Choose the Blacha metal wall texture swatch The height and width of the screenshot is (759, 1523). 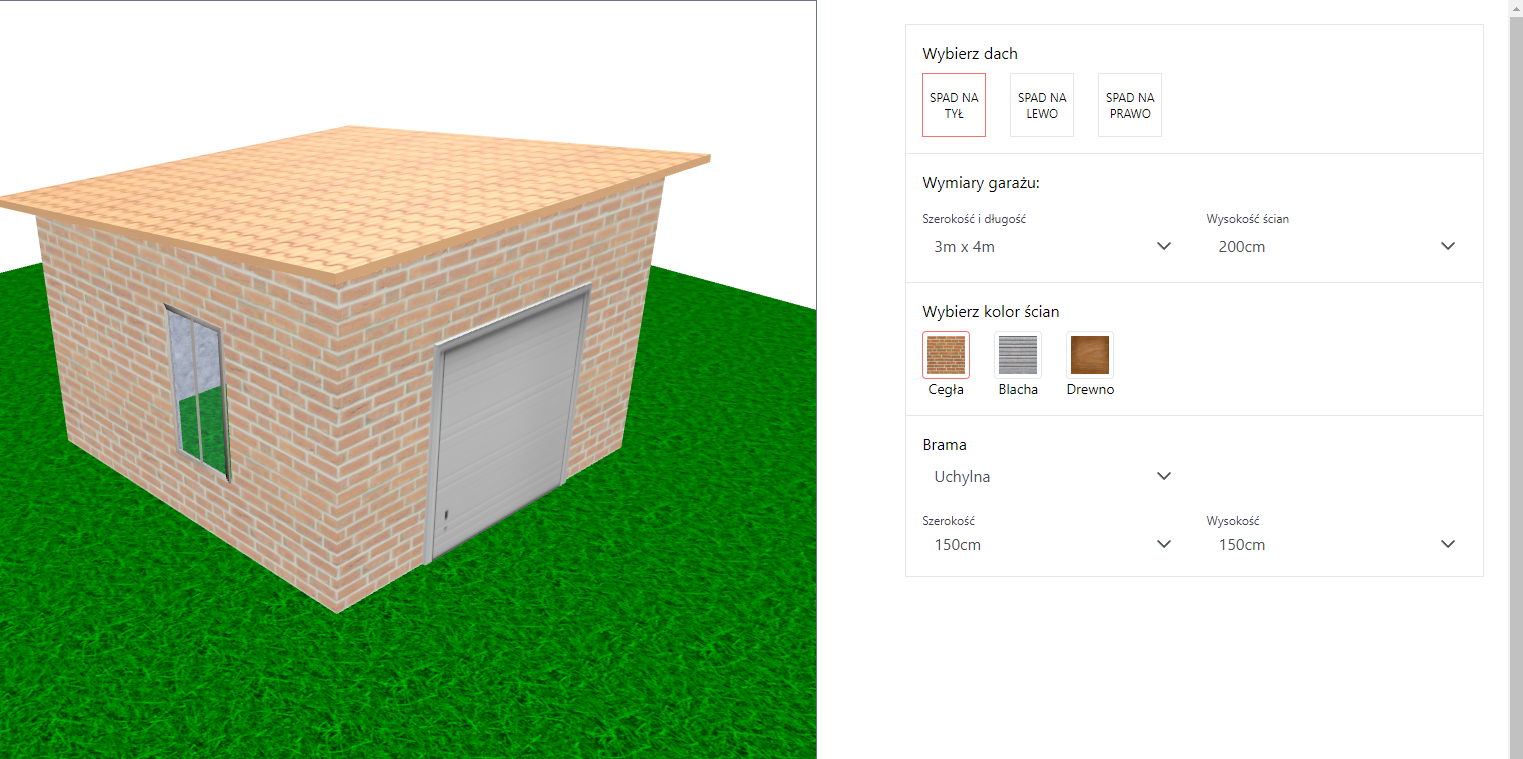pyautogui.click(x=1018, y=355)
